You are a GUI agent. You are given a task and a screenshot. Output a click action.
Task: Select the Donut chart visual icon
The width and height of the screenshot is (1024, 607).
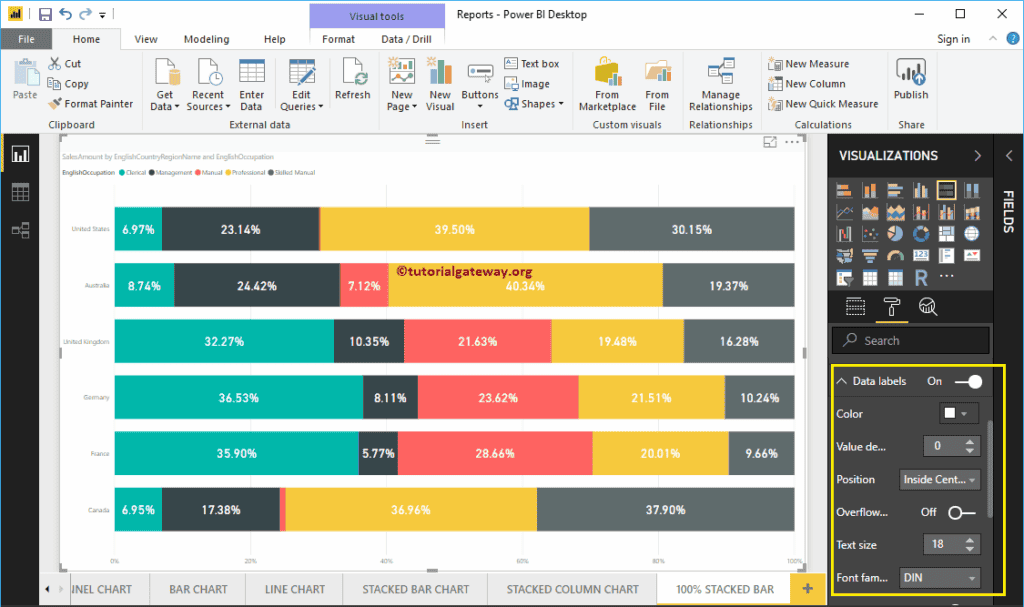921,232
